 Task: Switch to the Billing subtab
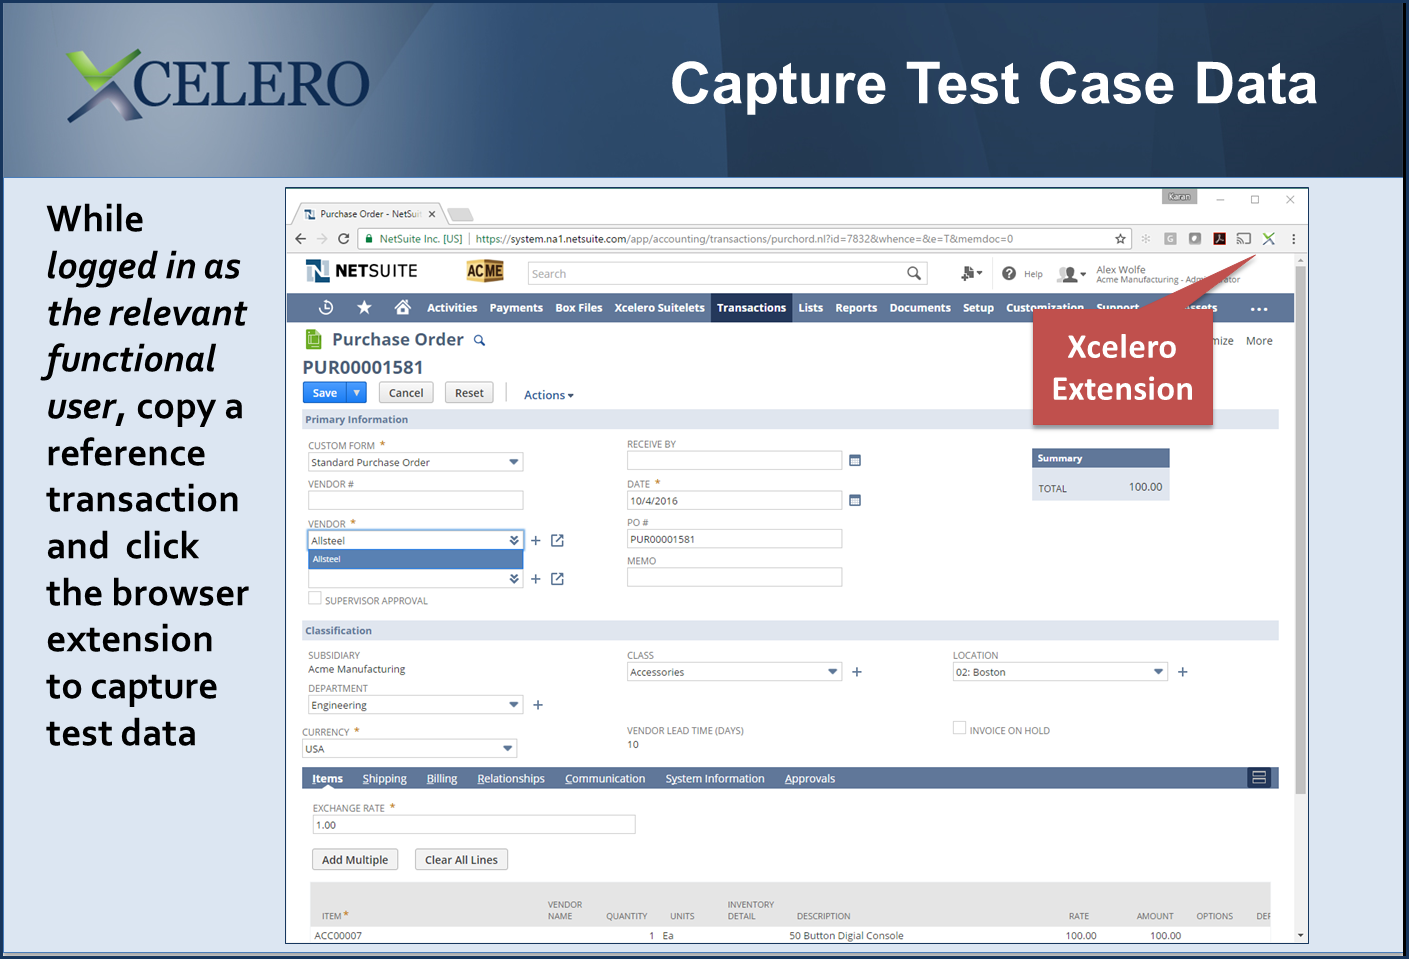tap(442, 779)
